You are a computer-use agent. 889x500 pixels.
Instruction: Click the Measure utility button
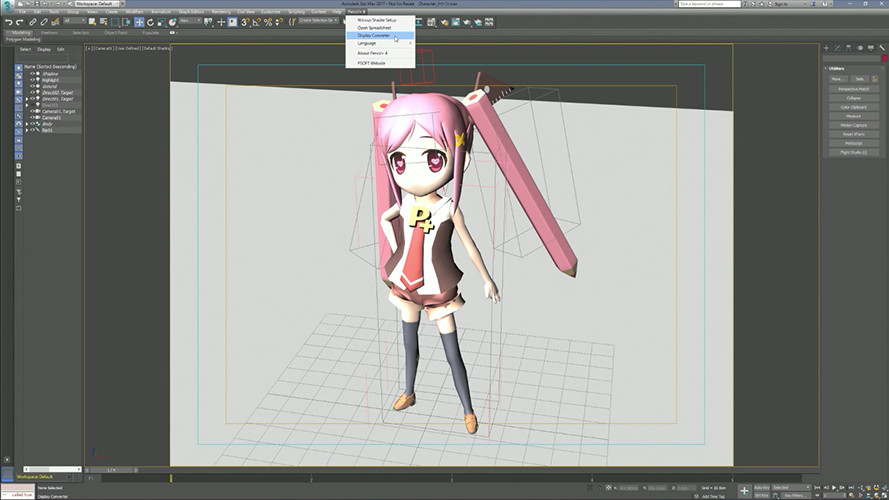(x=853, y=116)
